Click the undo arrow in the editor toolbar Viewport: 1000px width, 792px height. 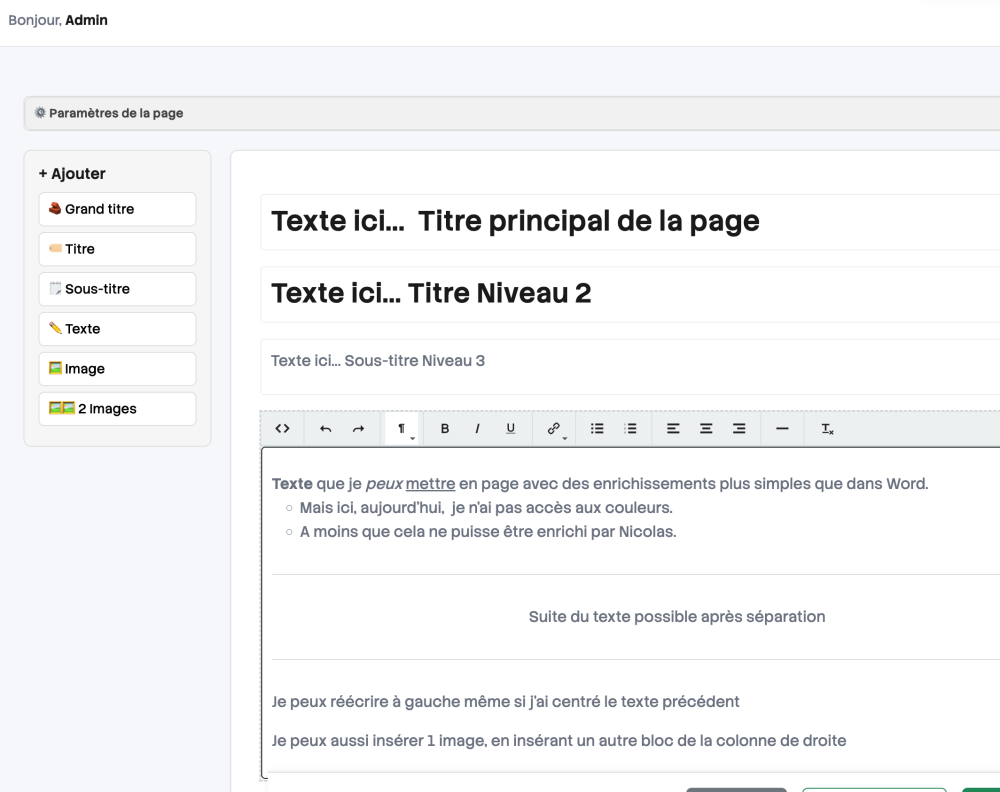[x=326, y=429]
